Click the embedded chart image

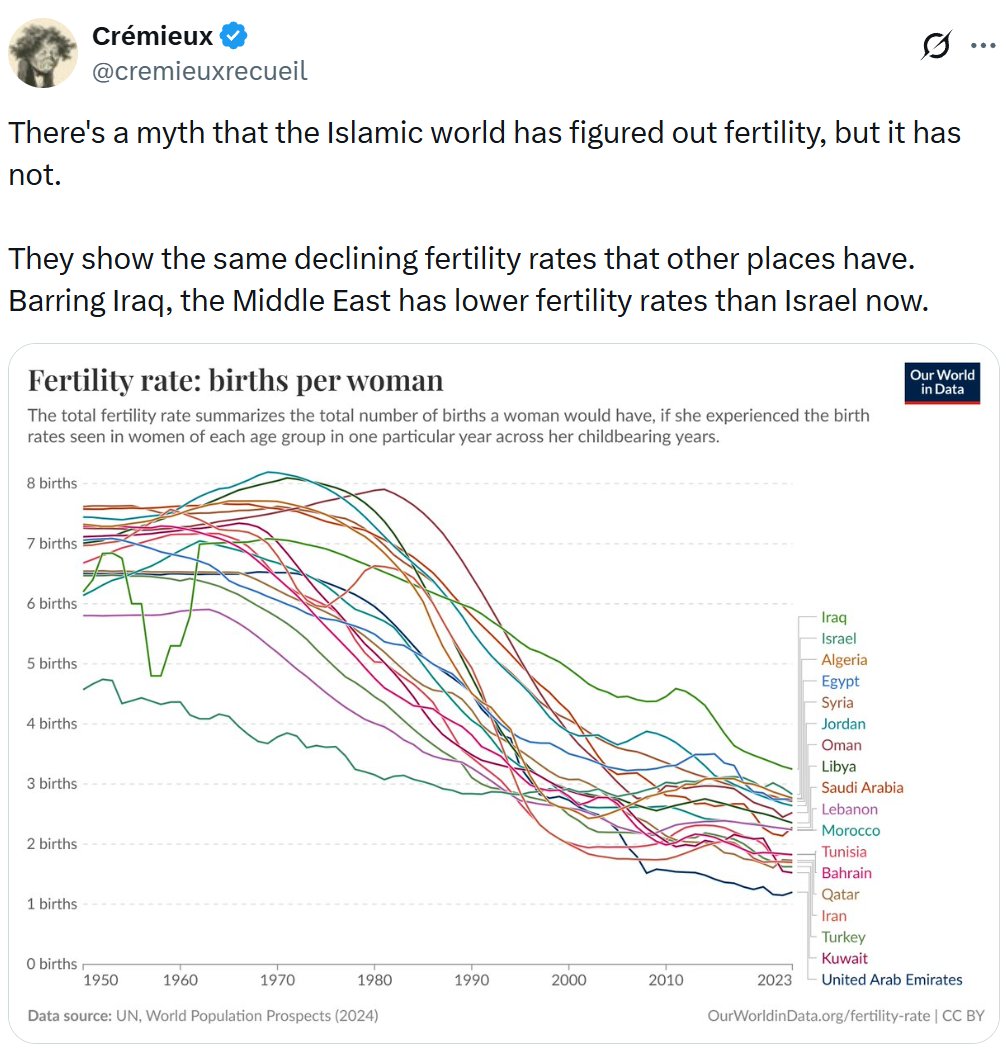click(503, 693)
